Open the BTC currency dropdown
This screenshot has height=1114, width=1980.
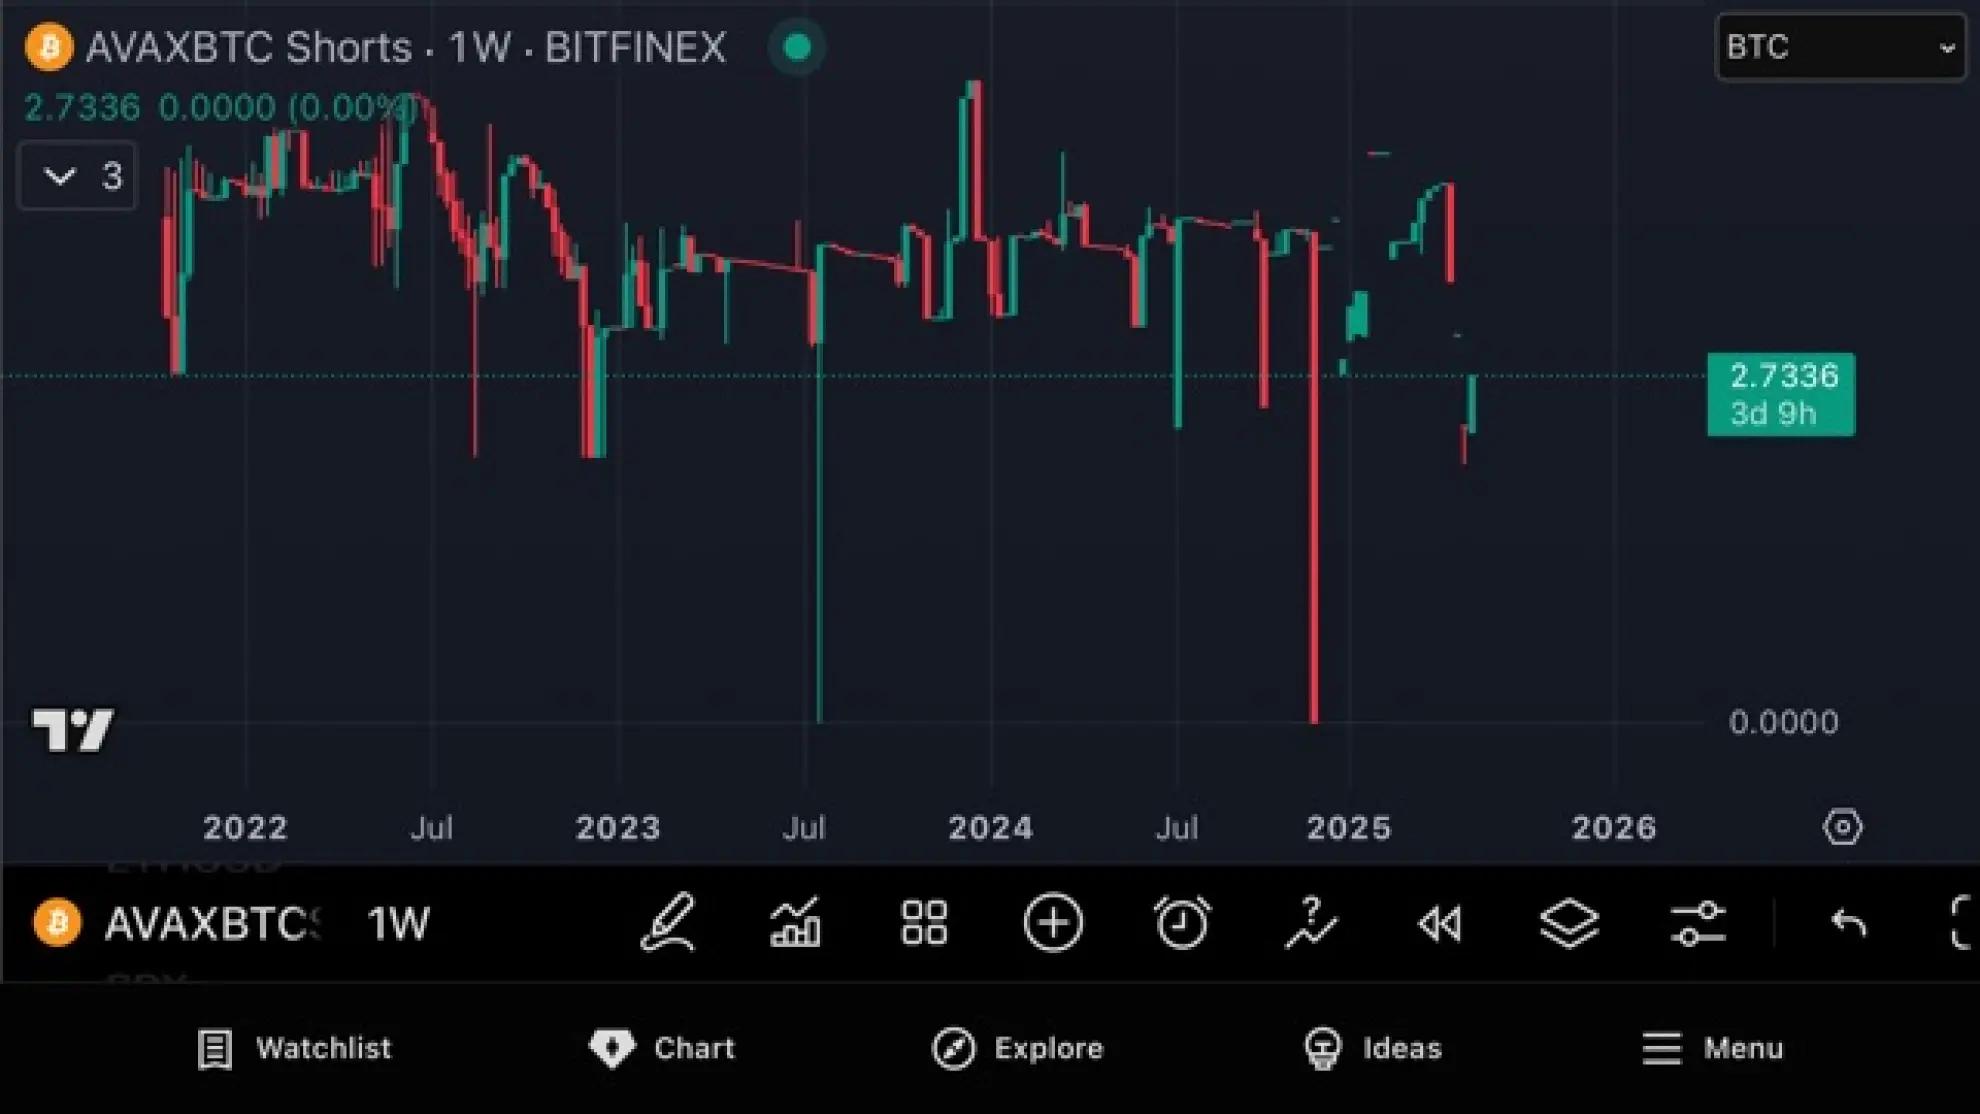pos(1840,47)
